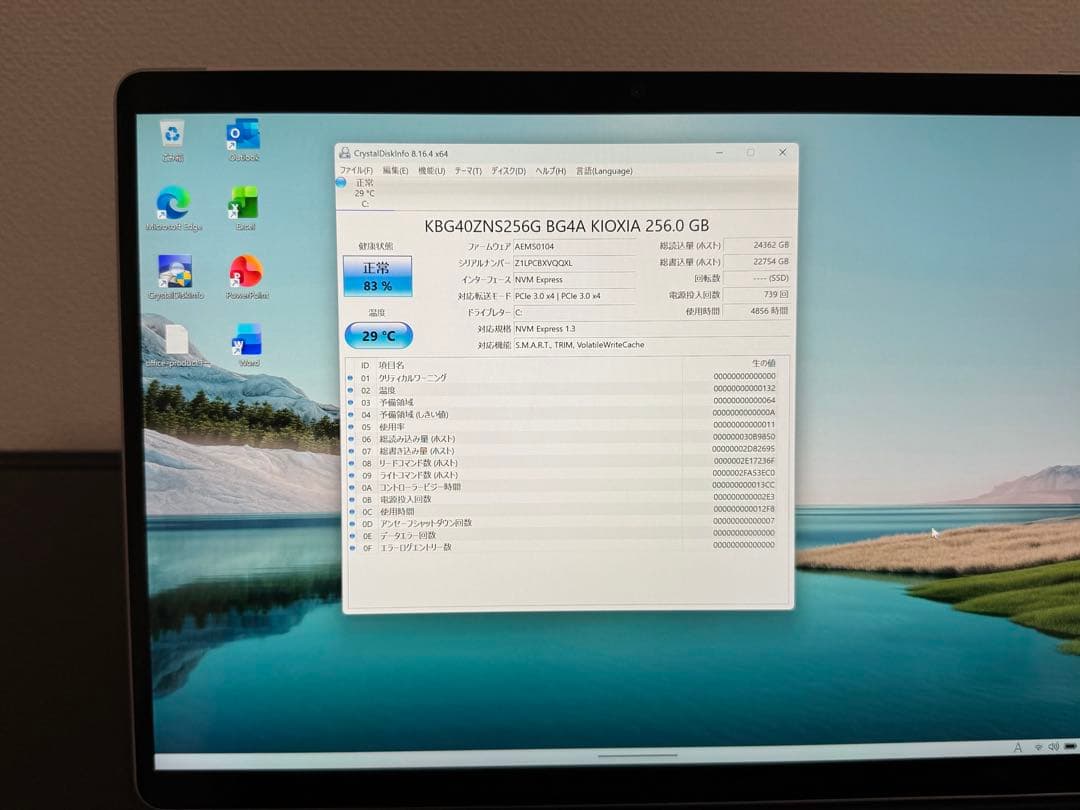Click raw value 000000000012F8

point(744,509)
